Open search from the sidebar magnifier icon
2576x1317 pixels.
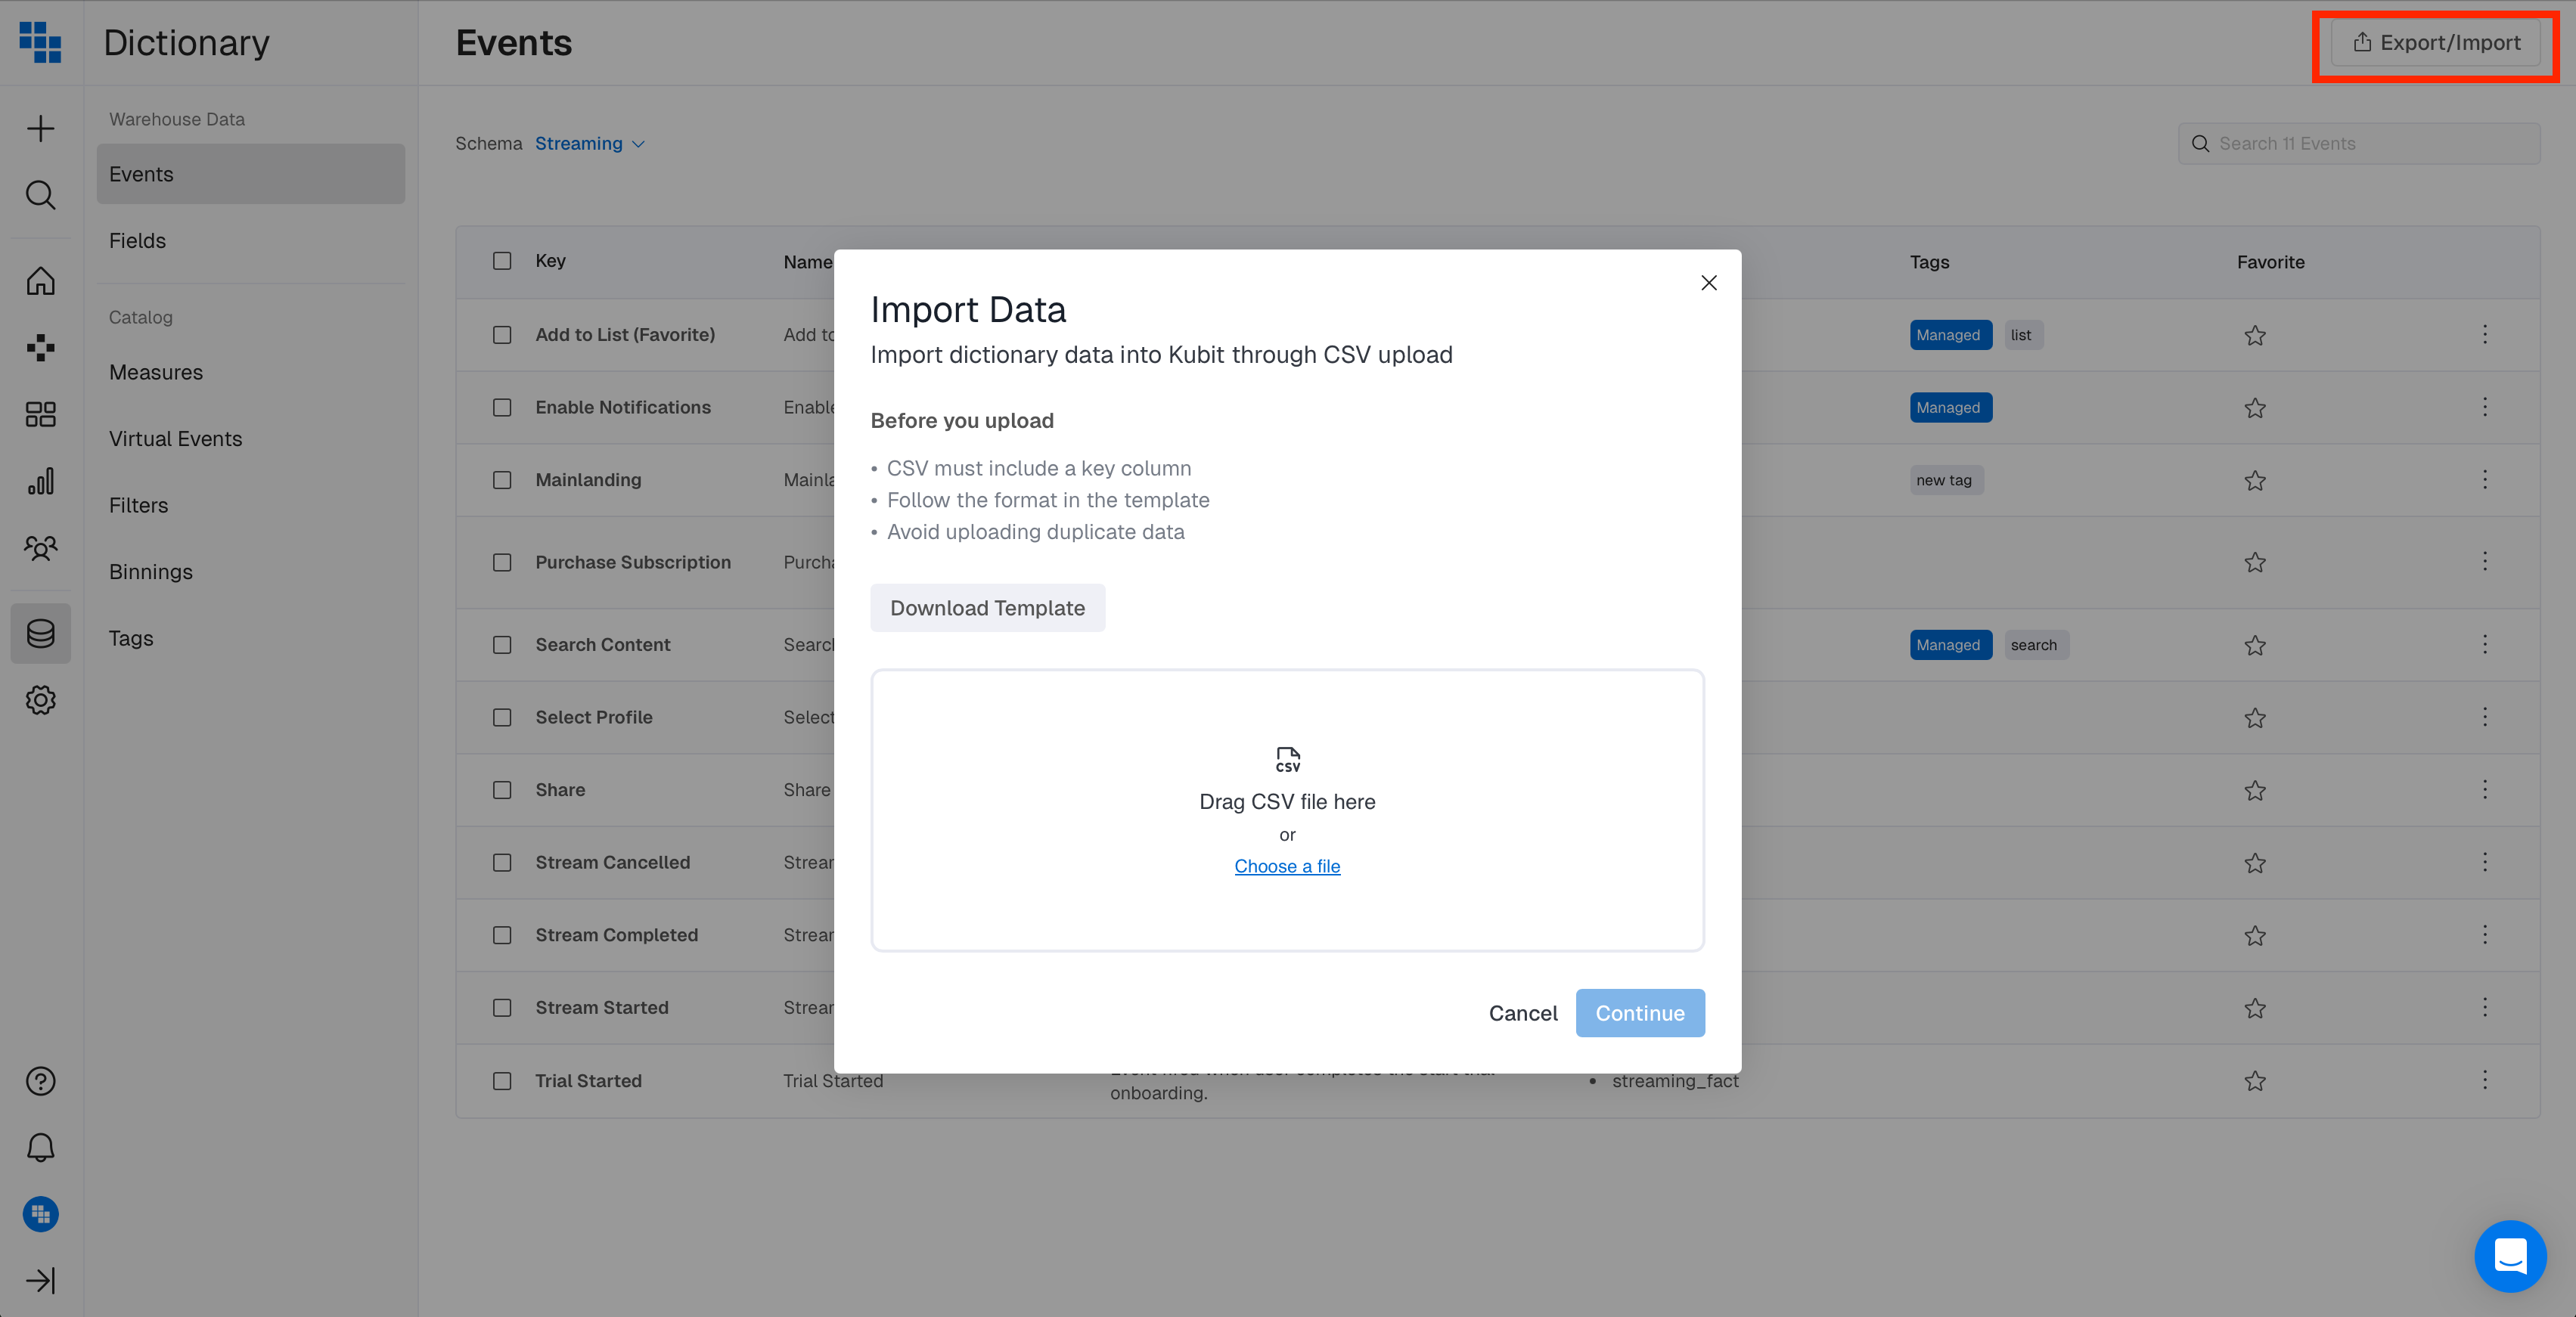40,195
